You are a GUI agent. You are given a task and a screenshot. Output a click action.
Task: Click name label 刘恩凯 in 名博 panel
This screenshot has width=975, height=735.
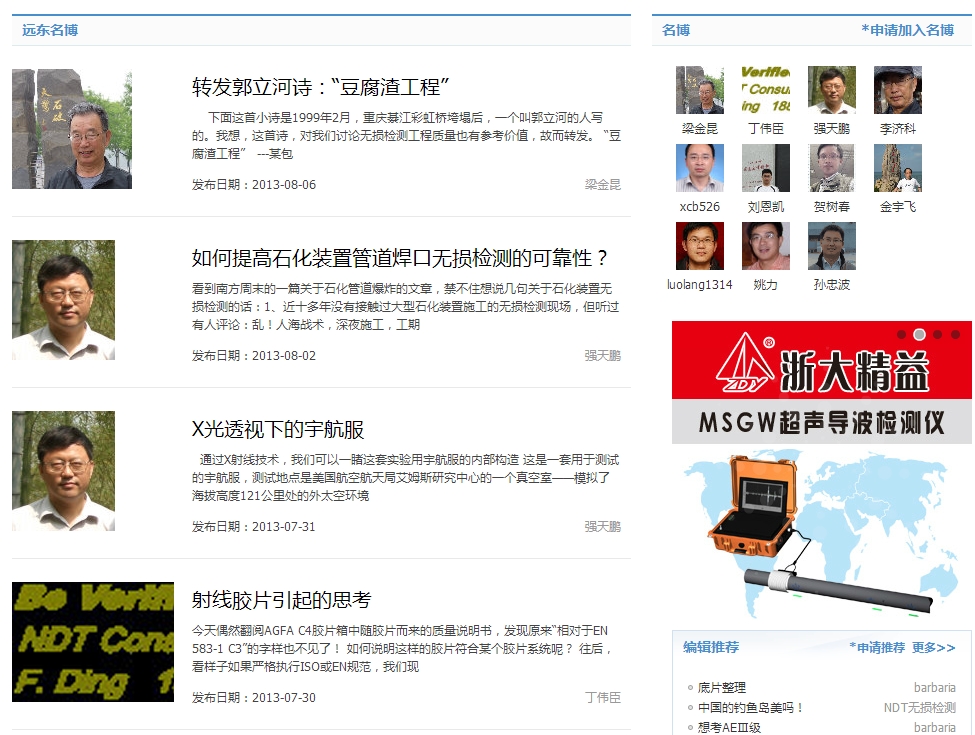[765, 206]
